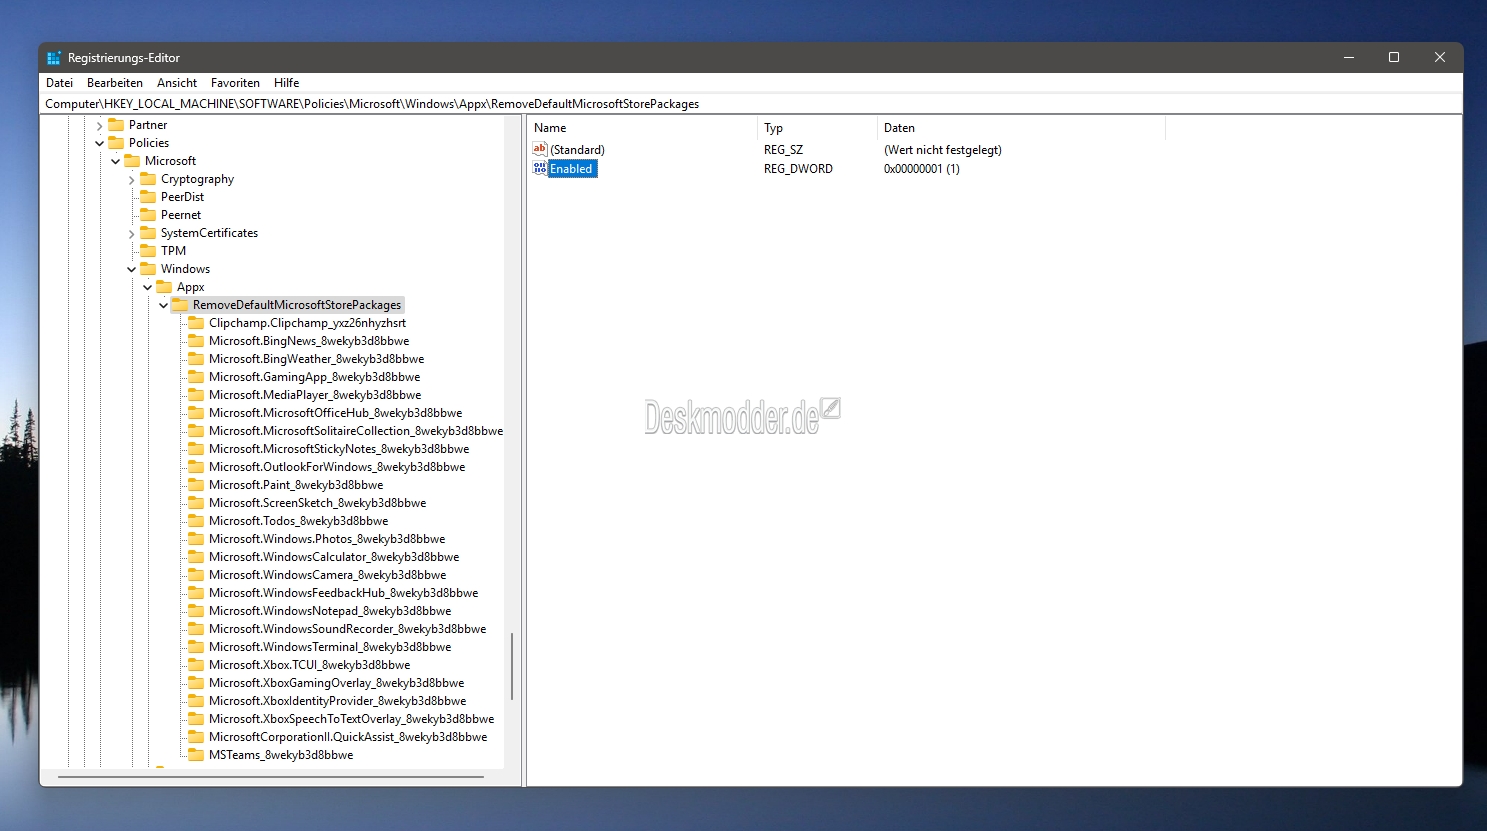The image size is (1487, 831).
Task: Open the Datei menu
Action: click(x=59, y=83)
